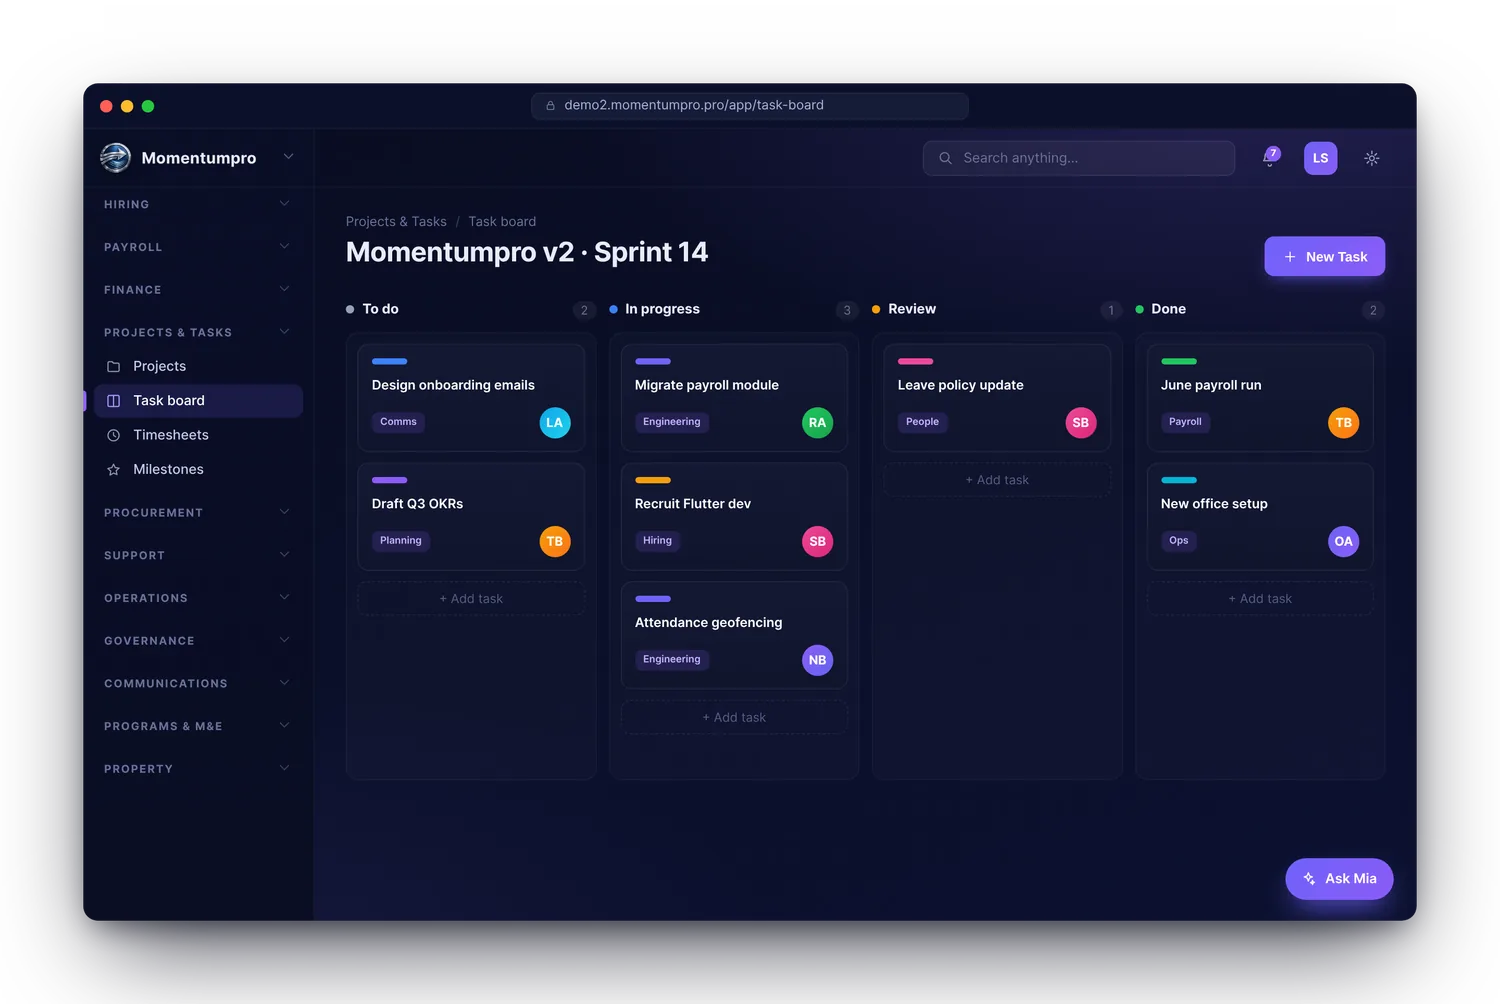Image resolution: width=1500 pixels, height=1004 pixels.
Task: Expand the Payroll sidebar section
Action: pos(197,247)
